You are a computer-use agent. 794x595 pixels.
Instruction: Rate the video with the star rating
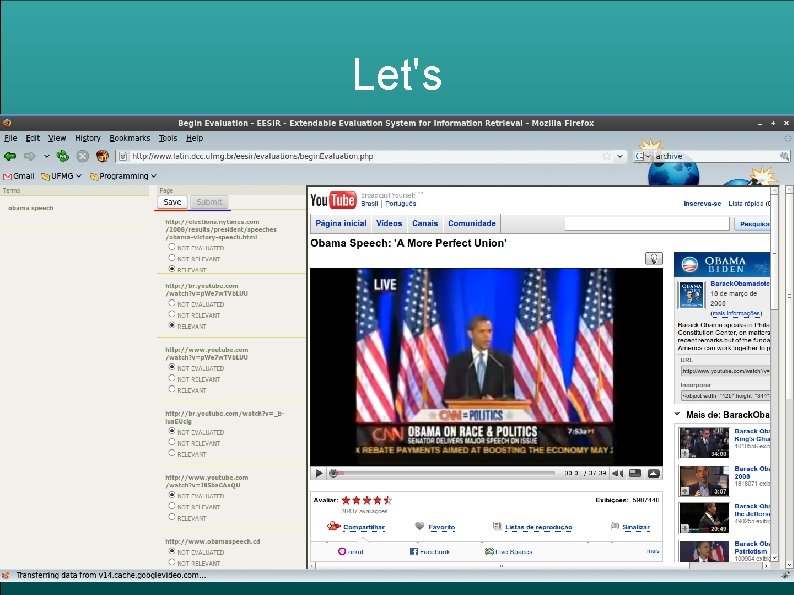pos(367,500)
